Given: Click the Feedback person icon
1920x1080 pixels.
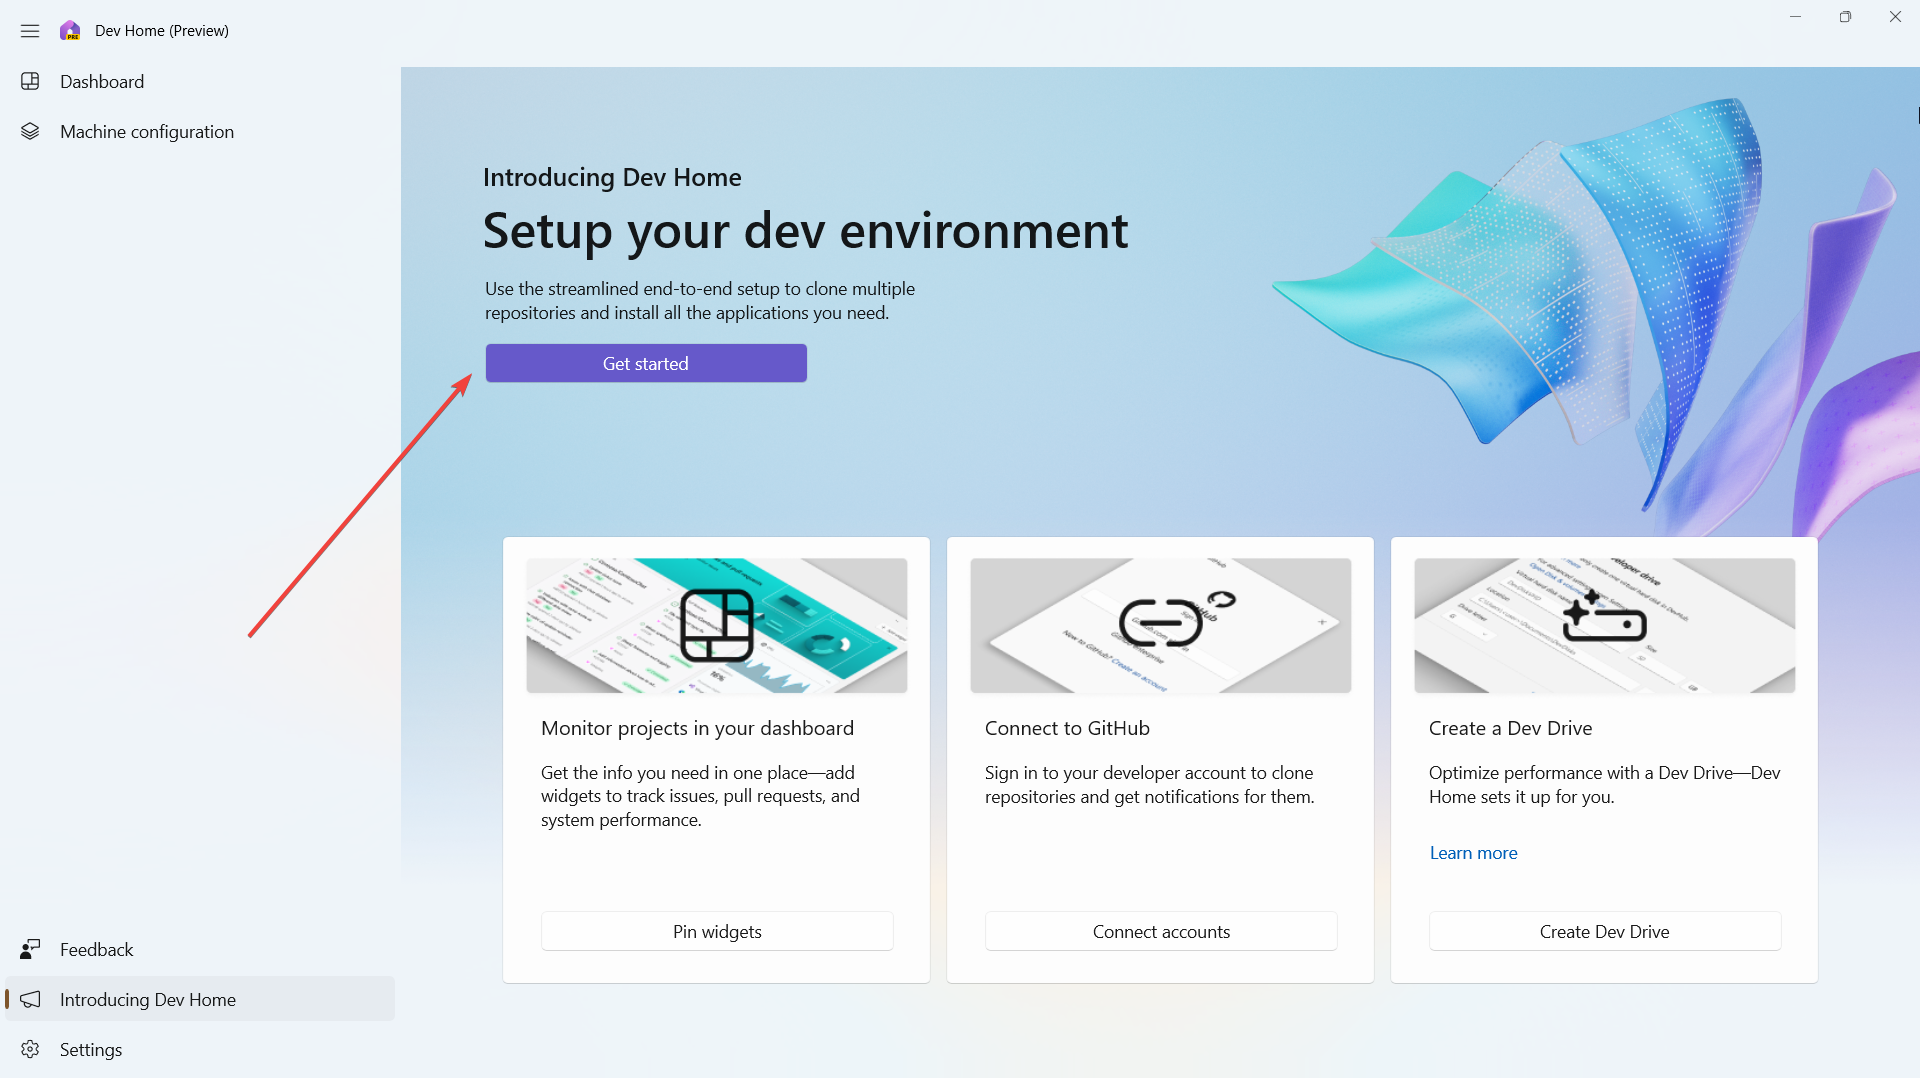Looking at the screenshot, I should pyautogui.click(x=30, y=949).
